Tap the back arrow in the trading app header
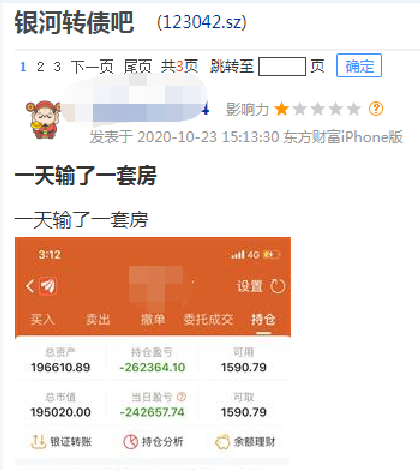Viewport: 420px width, 470px height. [x=30, y=286]
